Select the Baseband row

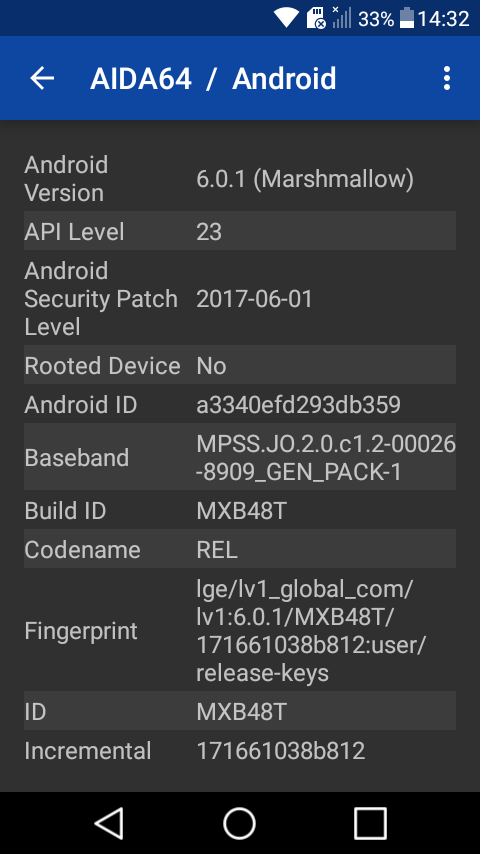coord(240,457)
